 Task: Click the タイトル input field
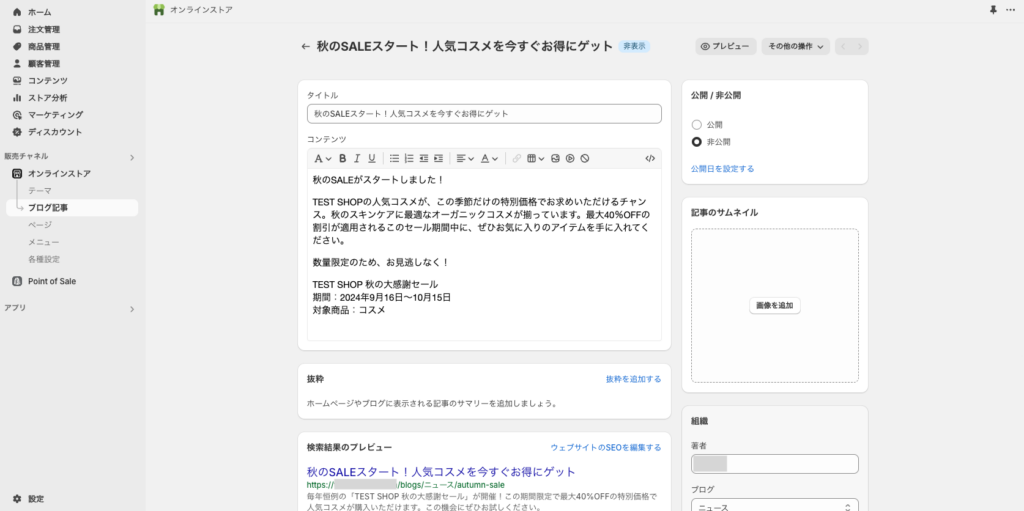click(484, 114)
